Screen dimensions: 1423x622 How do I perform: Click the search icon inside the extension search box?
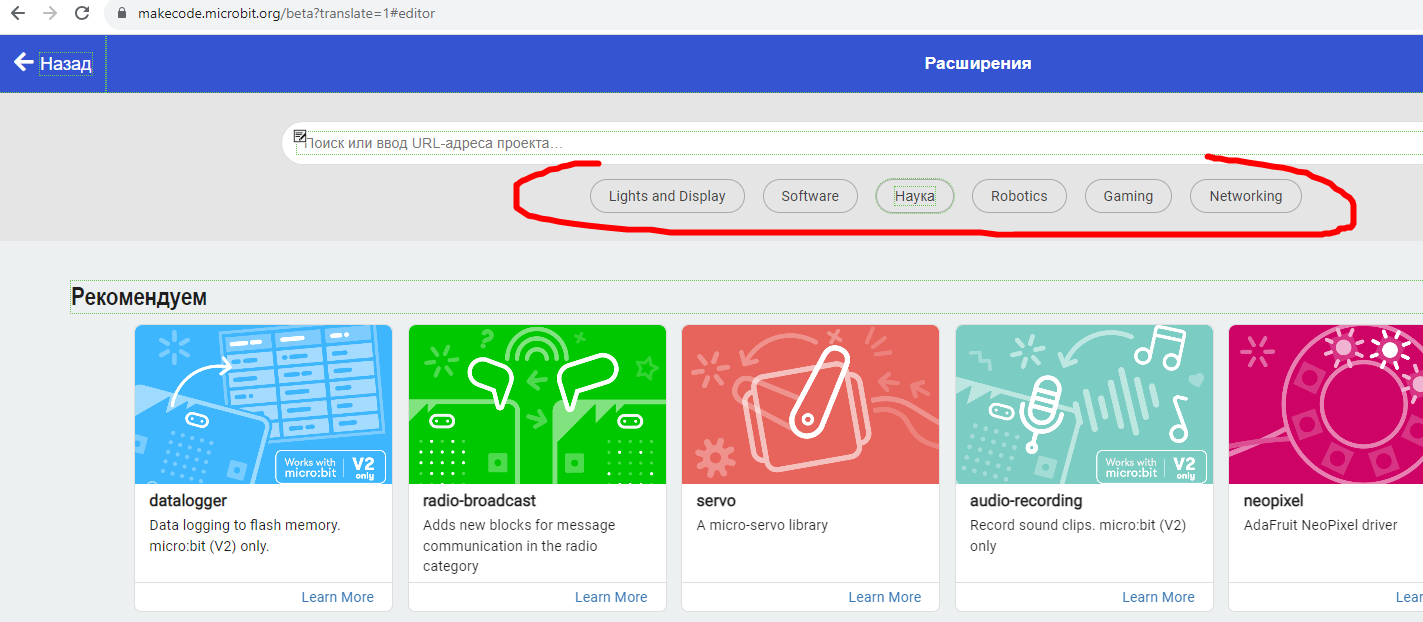(x=299, y=134)
